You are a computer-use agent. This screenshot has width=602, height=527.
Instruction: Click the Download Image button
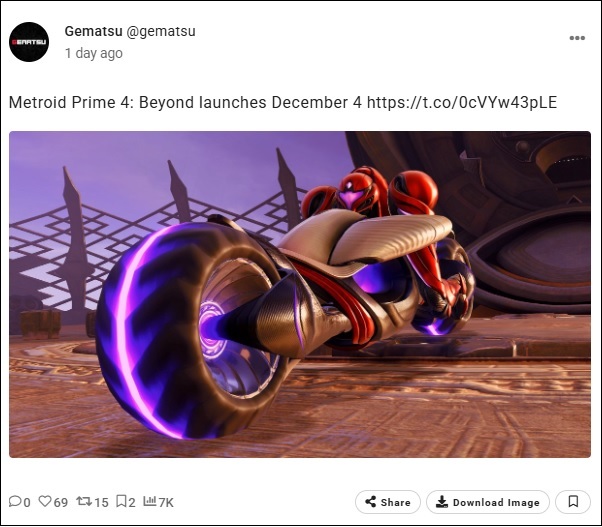pos(488,502)
